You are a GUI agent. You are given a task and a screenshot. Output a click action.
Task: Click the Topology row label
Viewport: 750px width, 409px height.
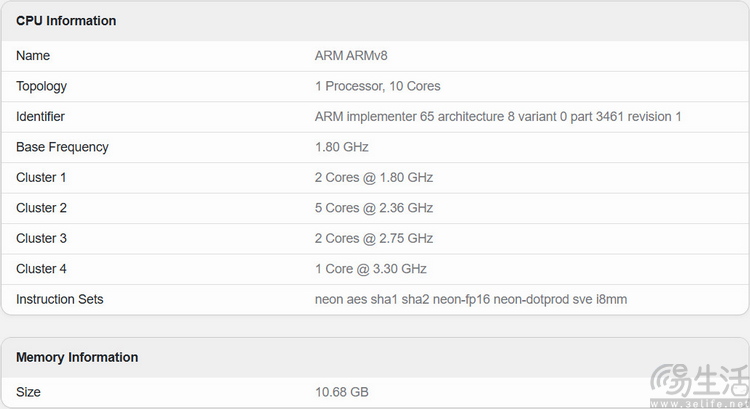click(42, 86)
